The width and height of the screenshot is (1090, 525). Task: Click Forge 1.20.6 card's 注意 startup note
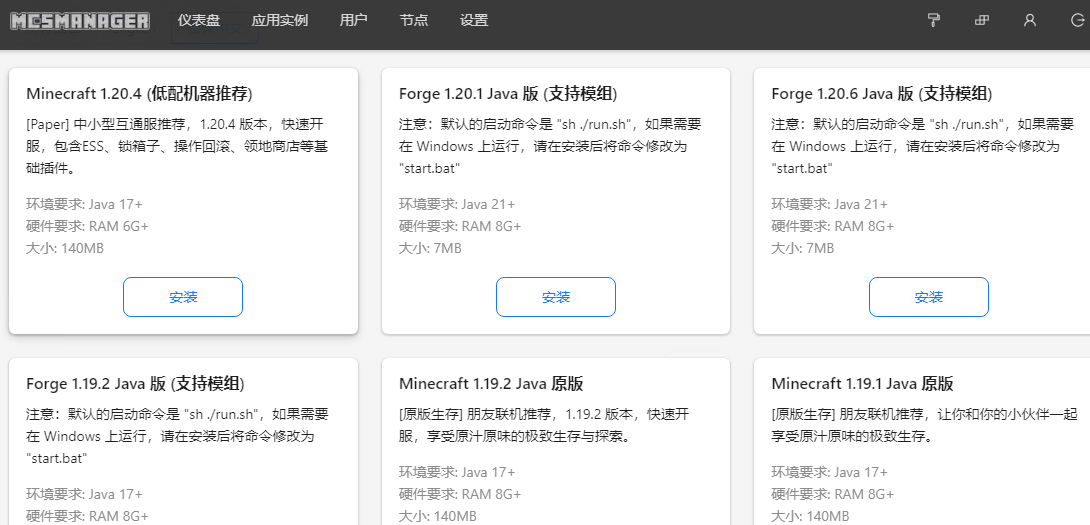[923, 147]
